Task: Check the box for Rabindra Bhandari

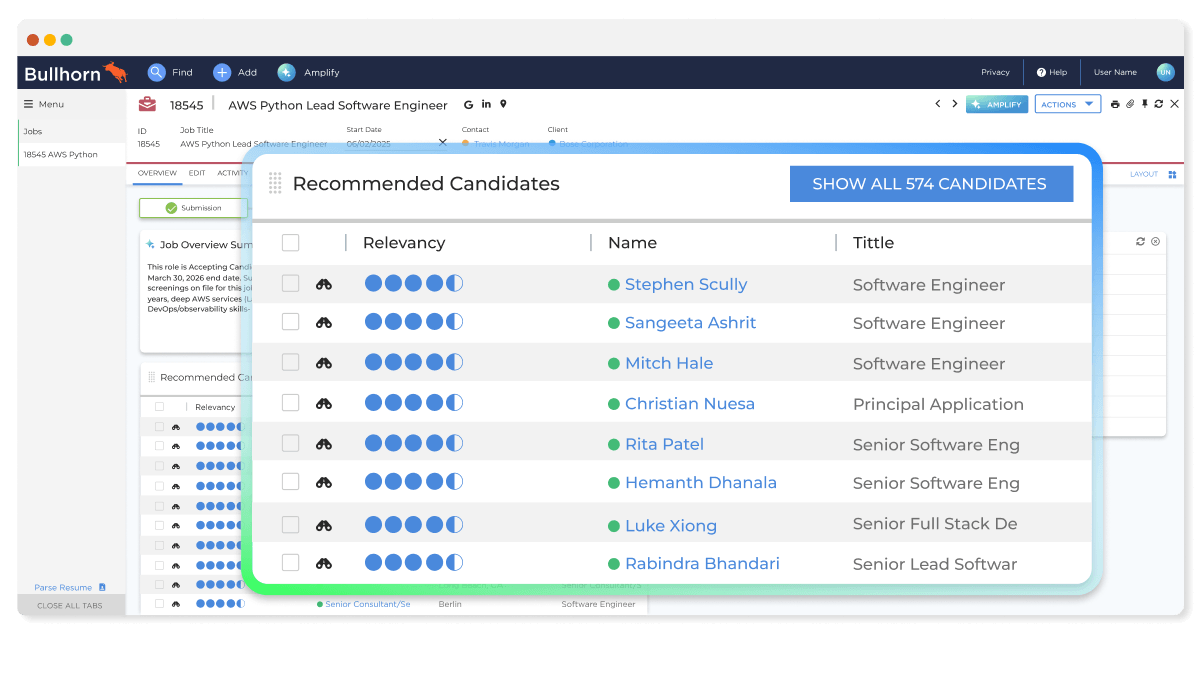Action: click(x=290, y=563)
